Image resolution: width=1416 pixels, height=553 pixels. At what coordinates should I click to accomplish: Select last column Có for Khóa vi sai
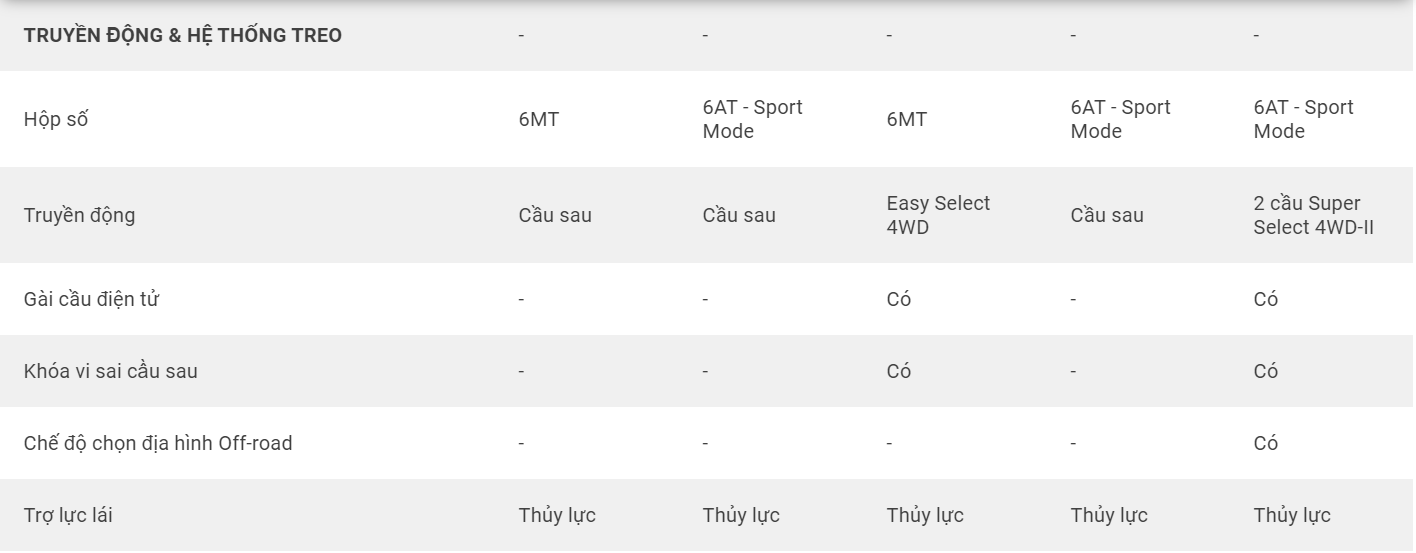coord(1266,371)
